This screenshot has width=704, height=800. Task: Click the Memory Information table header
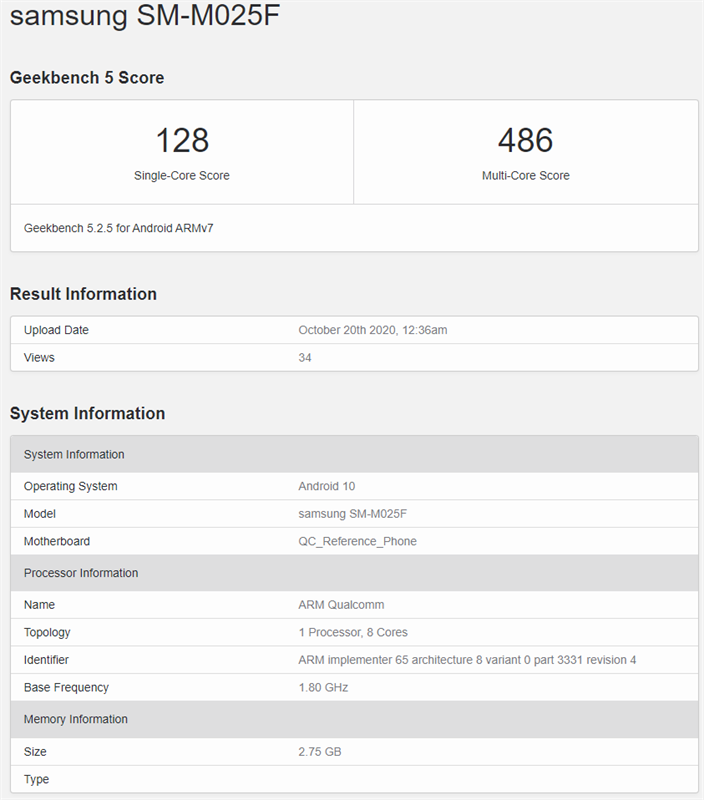coord(355,719)
